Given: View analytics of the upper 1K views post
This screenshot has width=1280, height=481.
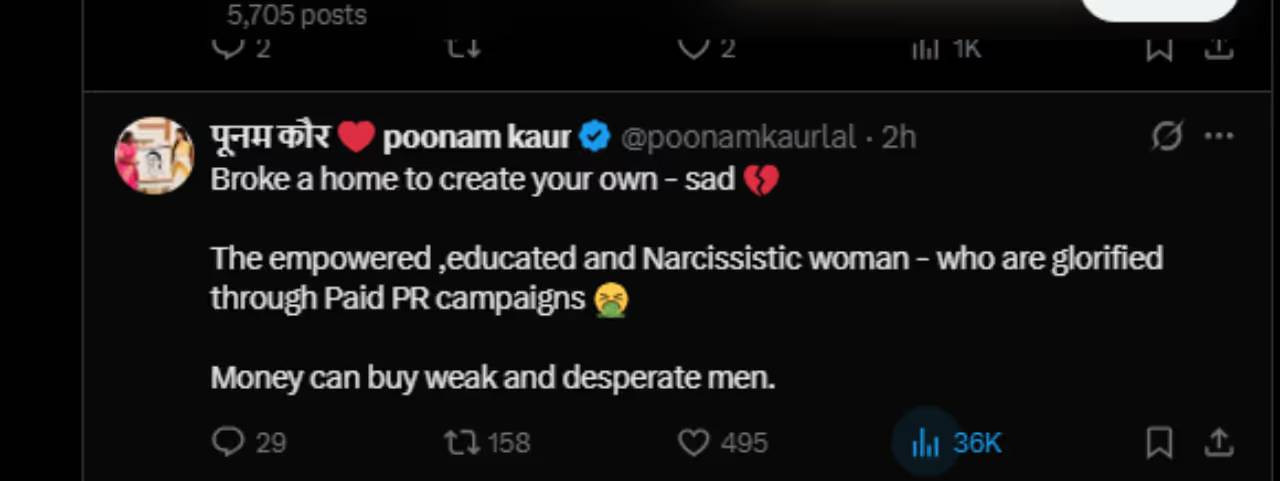Looking at the screenshot, I should pyautogui.click(x=926, y=48).
